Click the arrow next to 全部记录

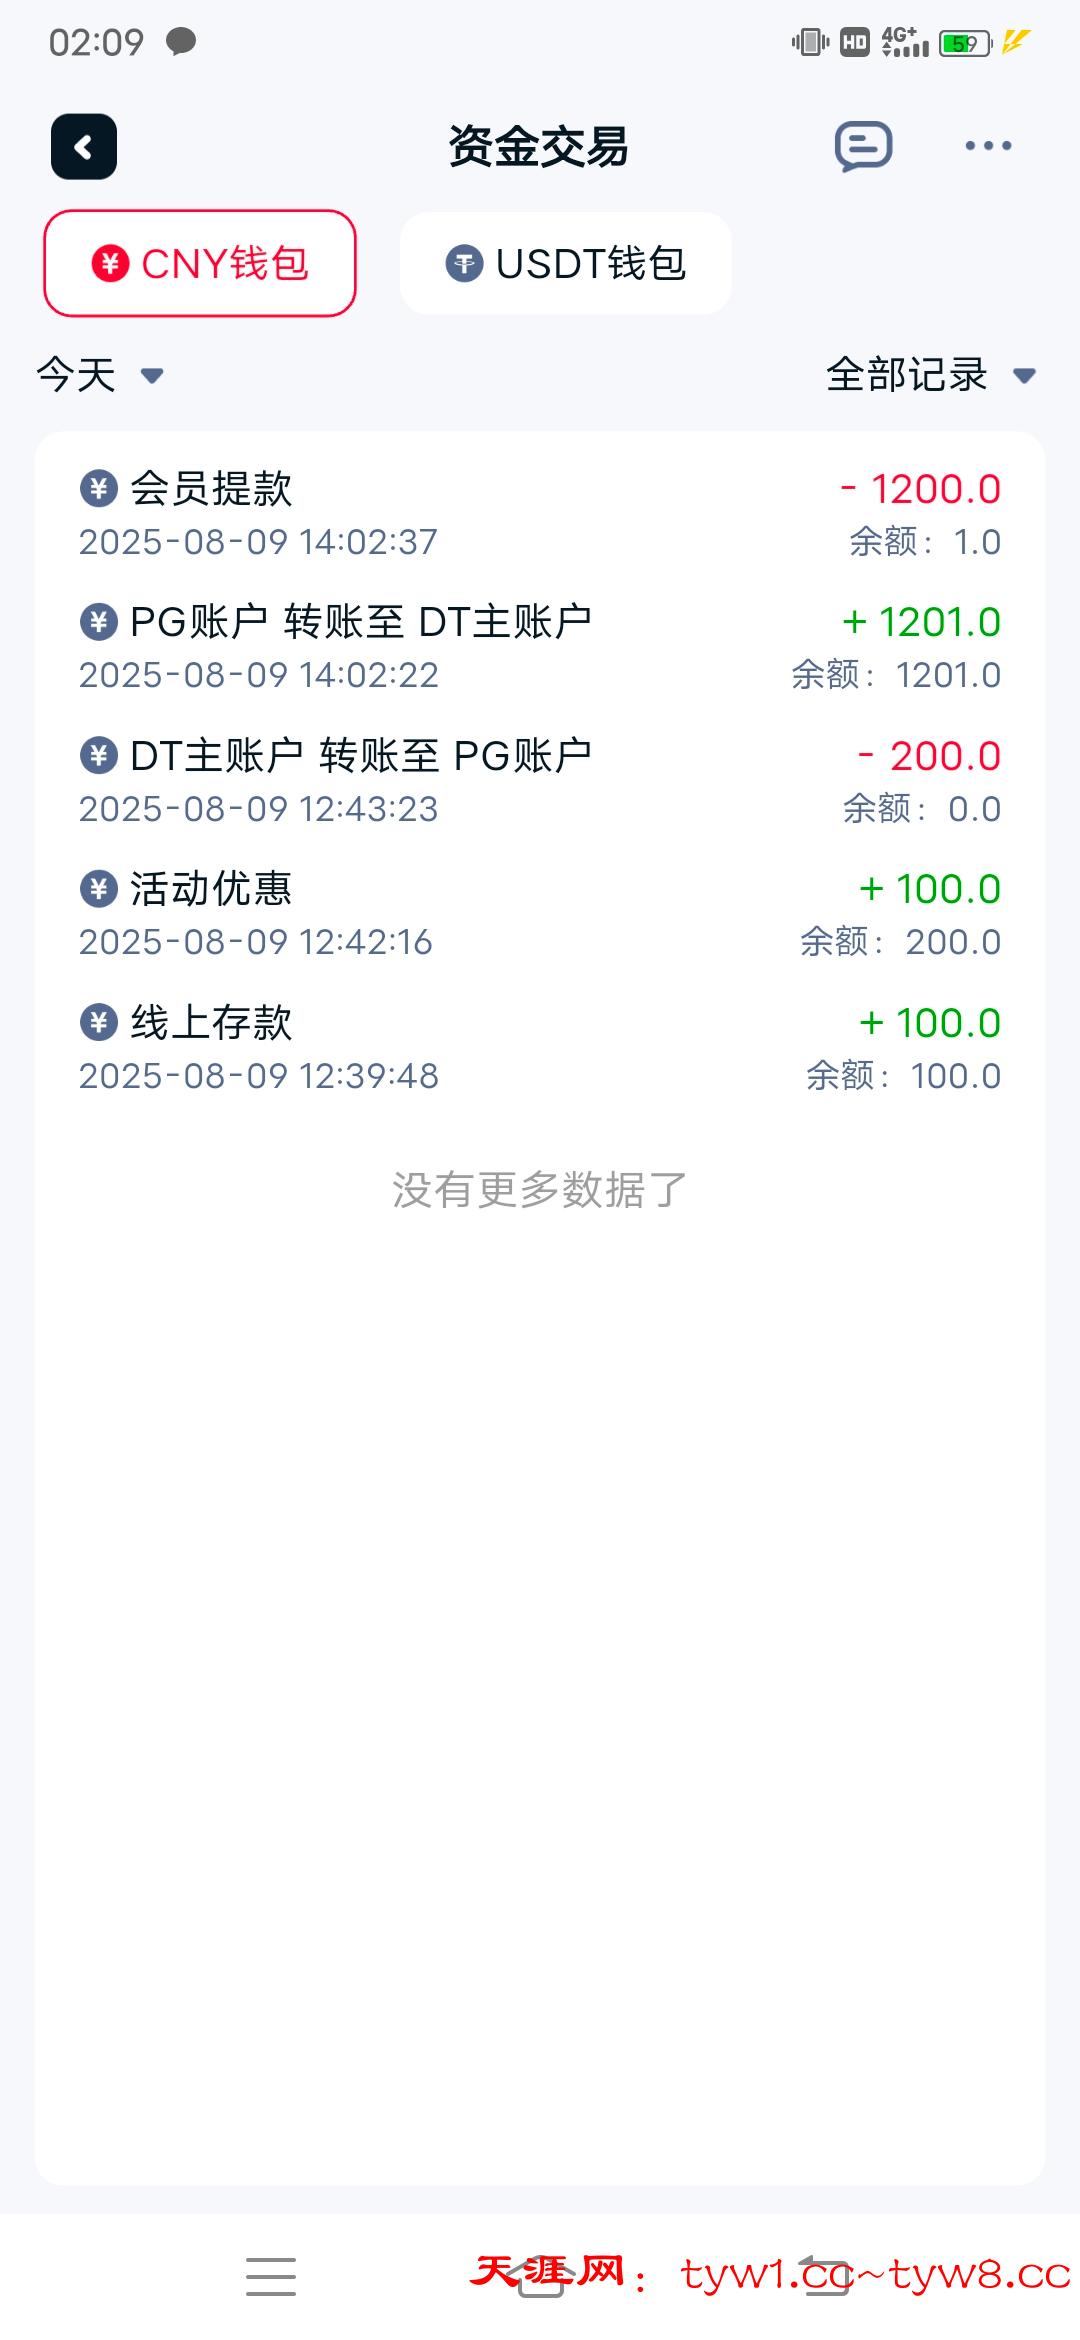[1024, 377]
